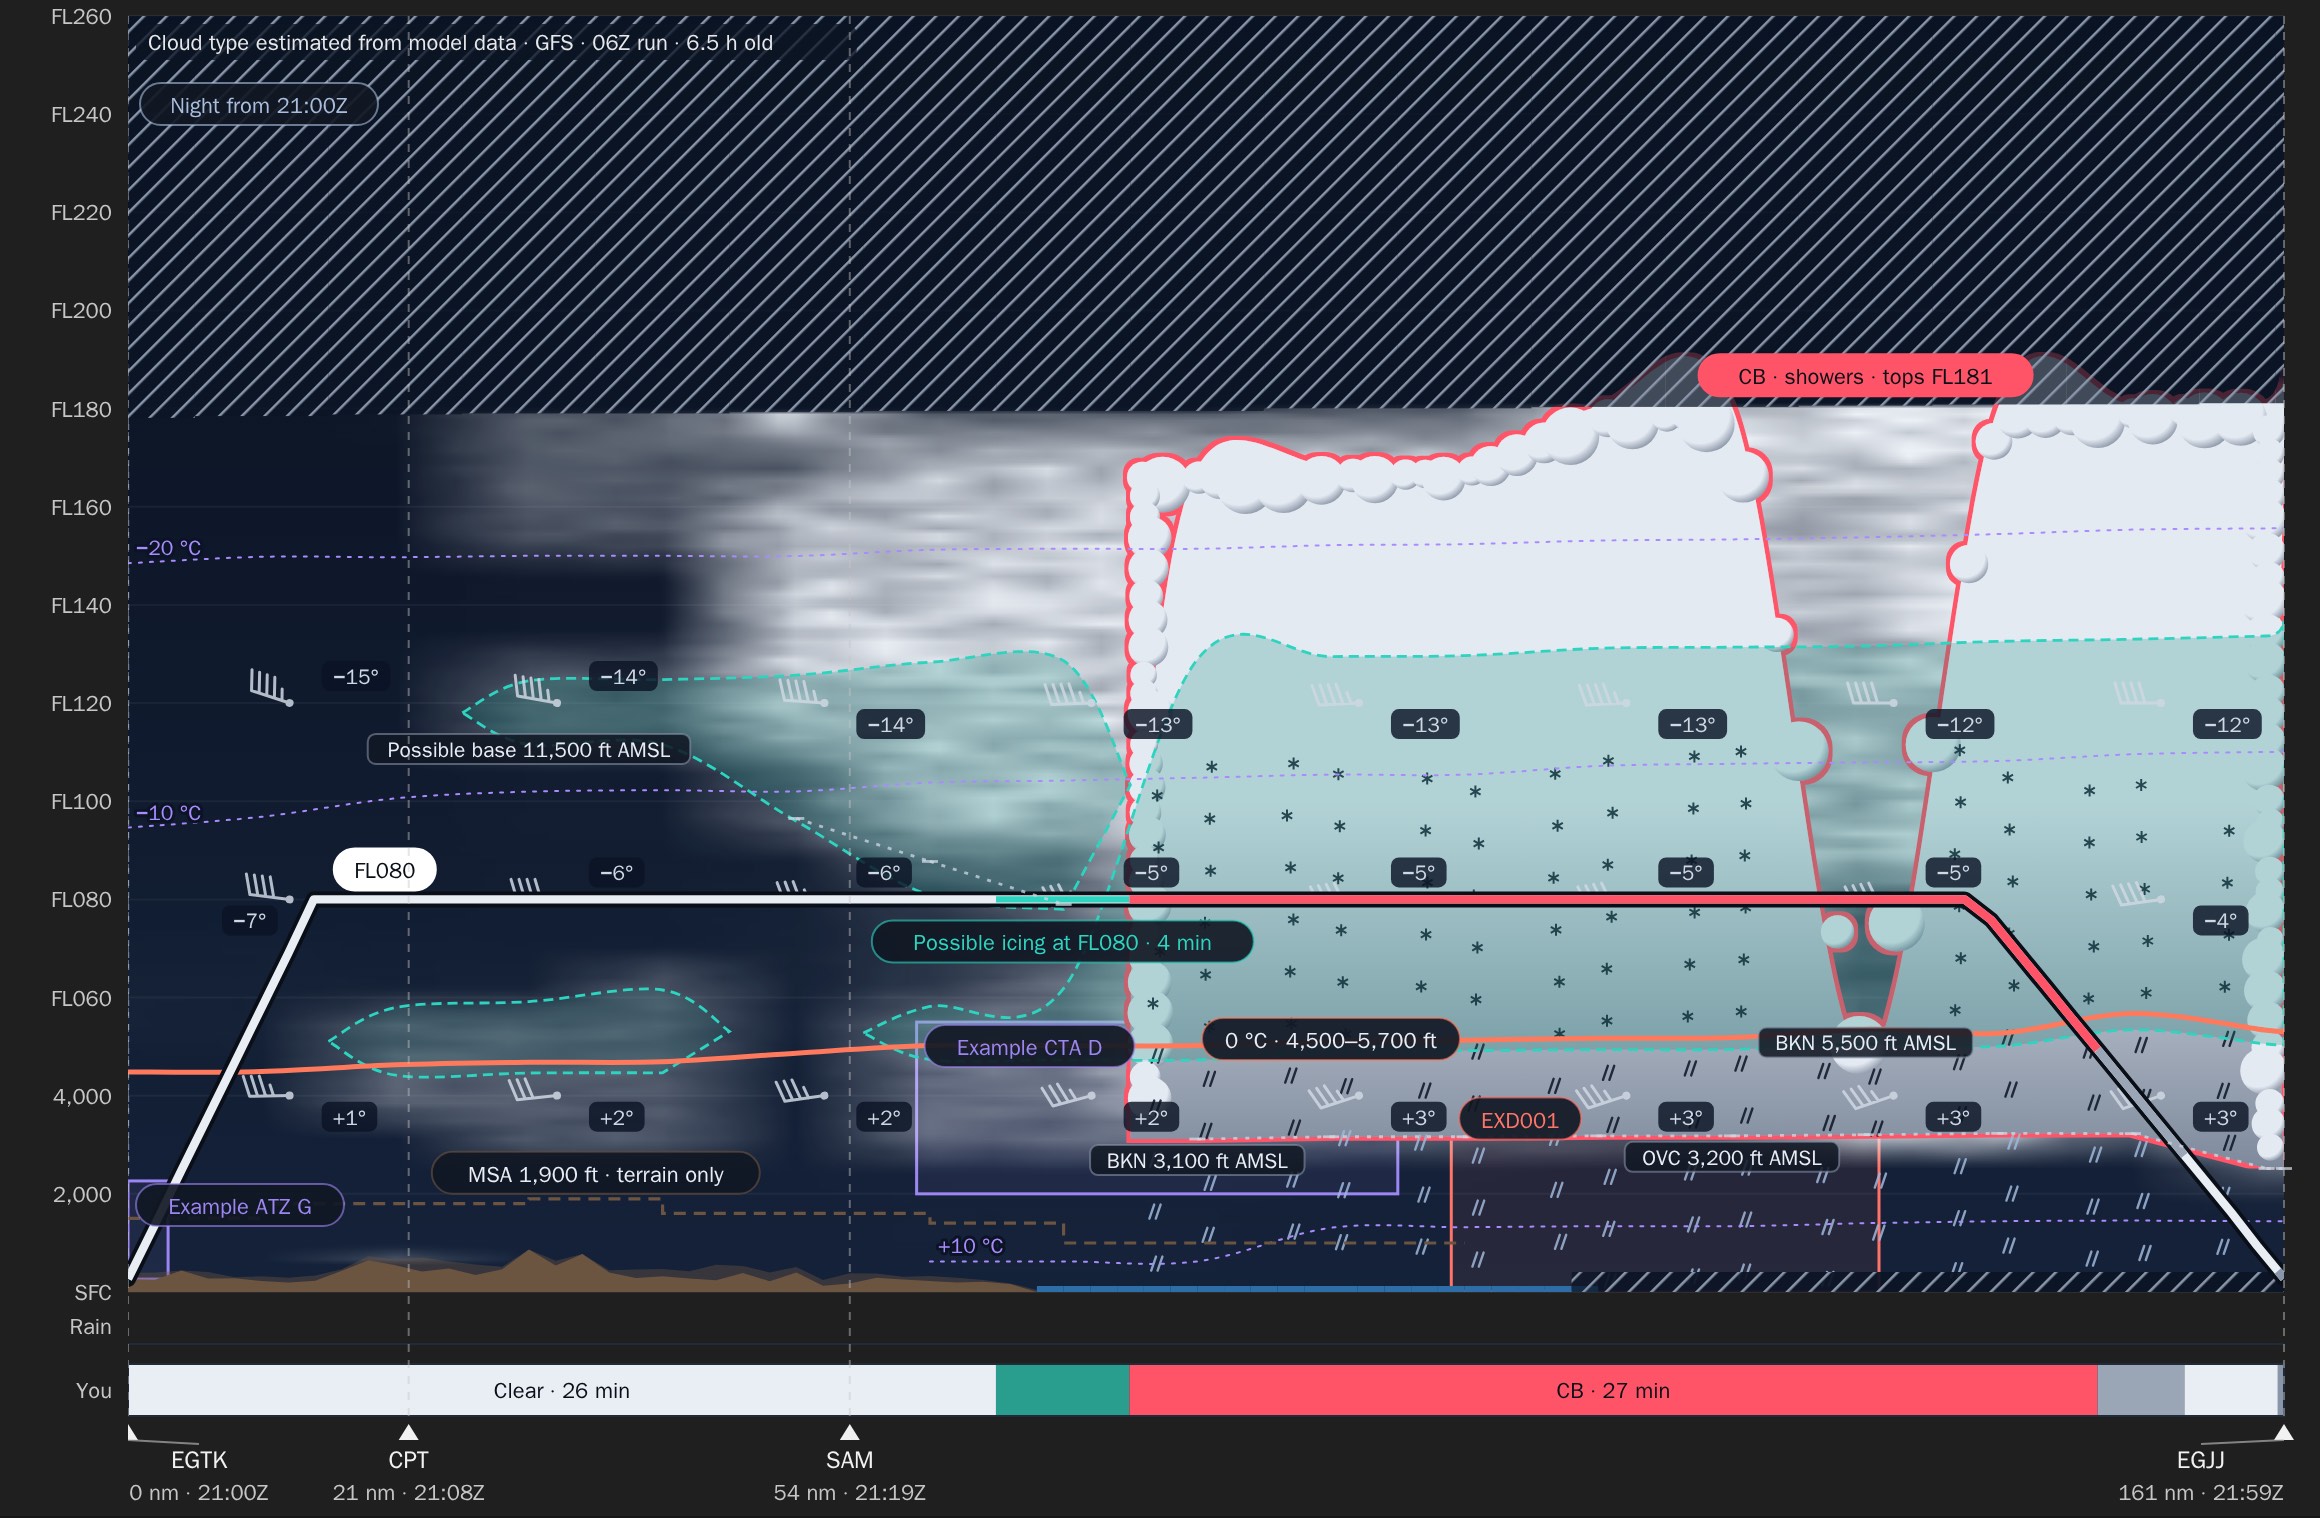2320x1518 pixels.
Task: Click the 161 nm · 21:59Z arrival text
Action: coord(2200,1493)
